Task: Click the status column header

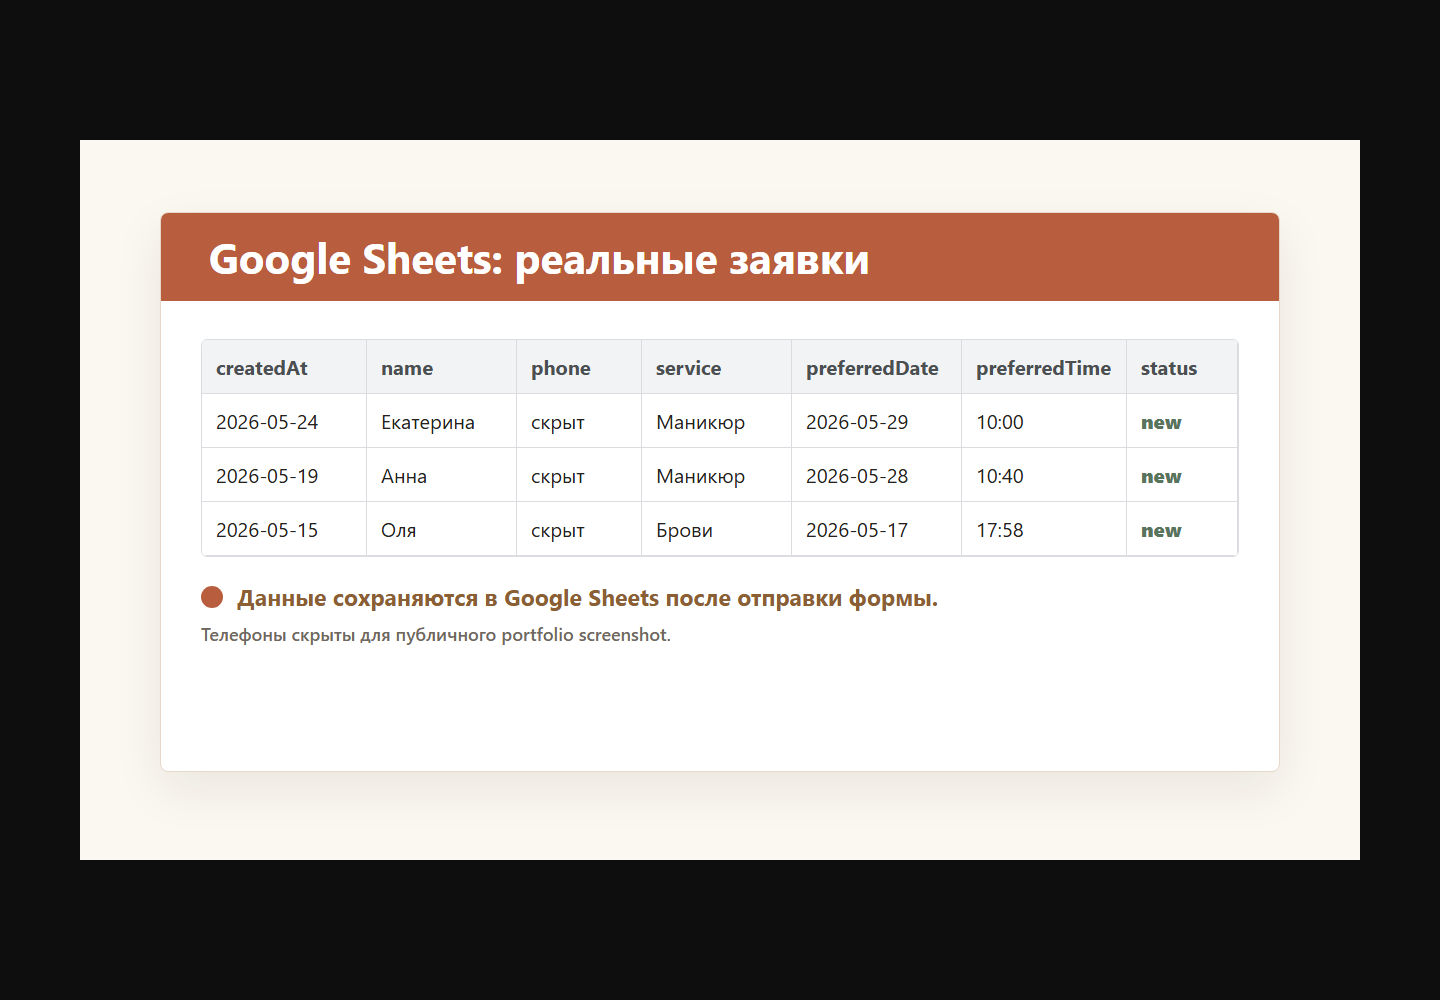Action: click(1182, 367)
